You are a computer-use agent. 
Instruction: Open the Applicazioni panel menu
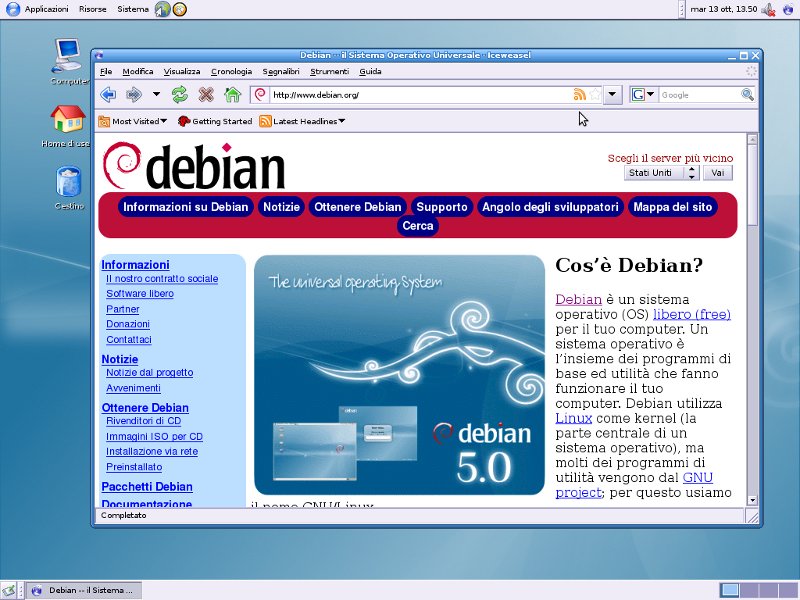(x=46, y=9)
